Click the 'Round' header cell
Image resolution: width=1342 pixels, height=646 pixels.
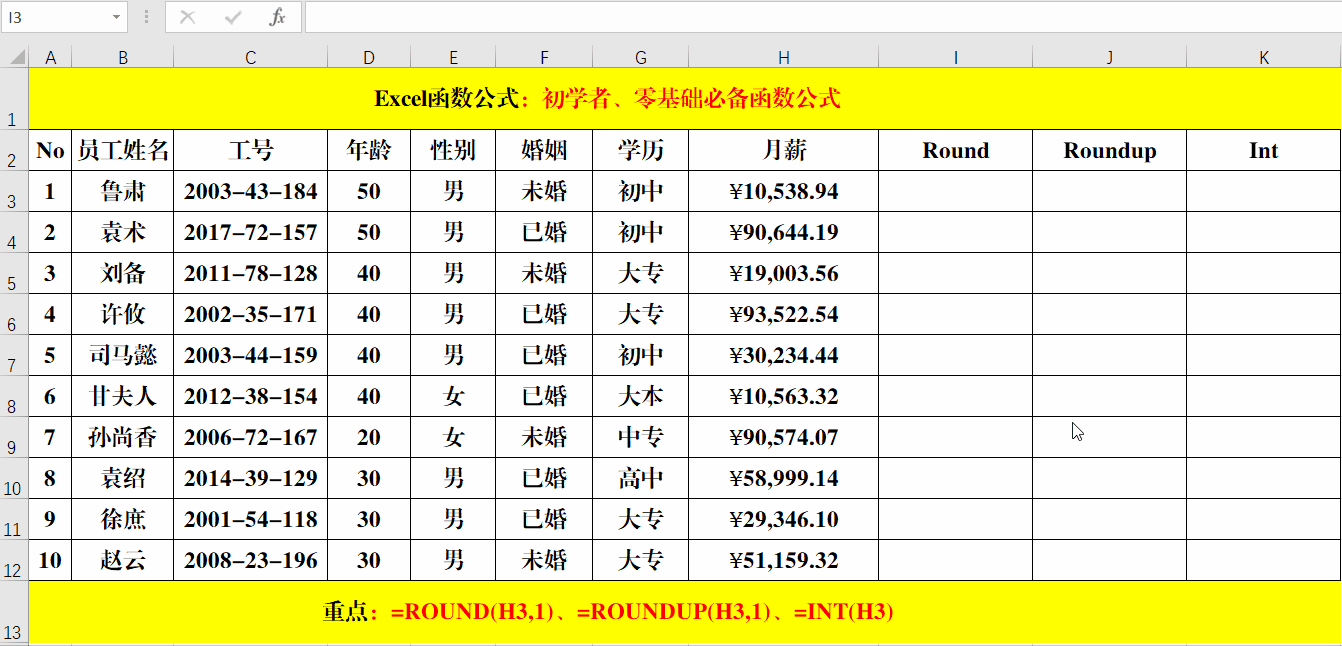pos(956,150)
